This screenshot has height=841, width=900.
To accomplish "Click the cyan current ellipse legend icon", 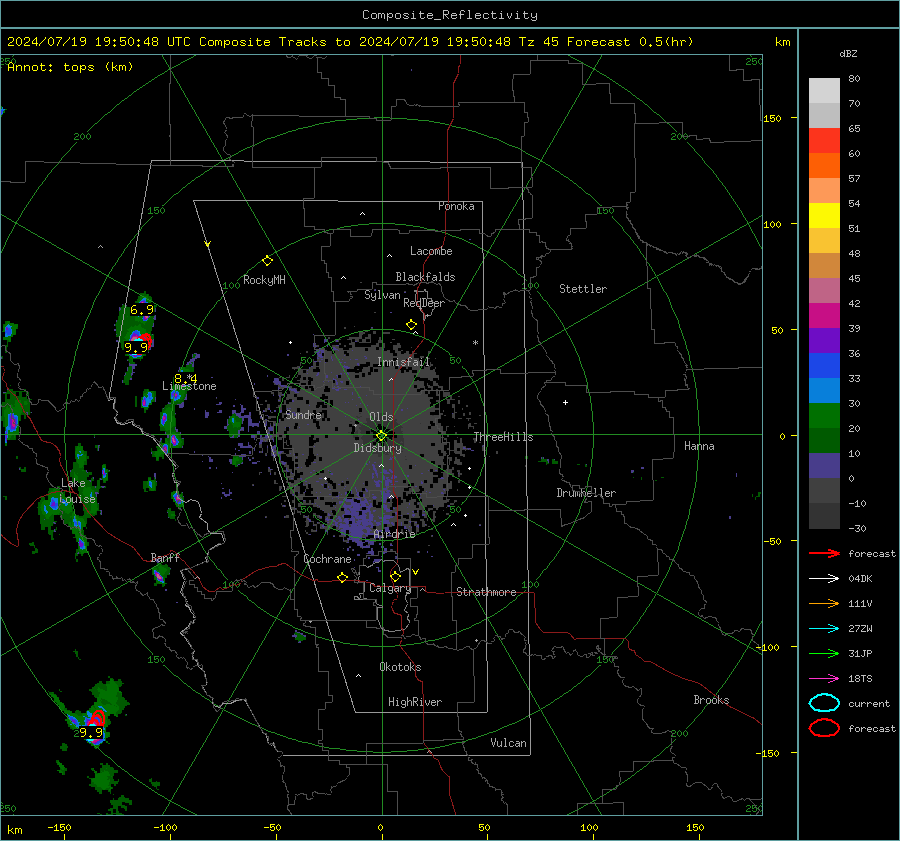I will [x=824, y=703].
